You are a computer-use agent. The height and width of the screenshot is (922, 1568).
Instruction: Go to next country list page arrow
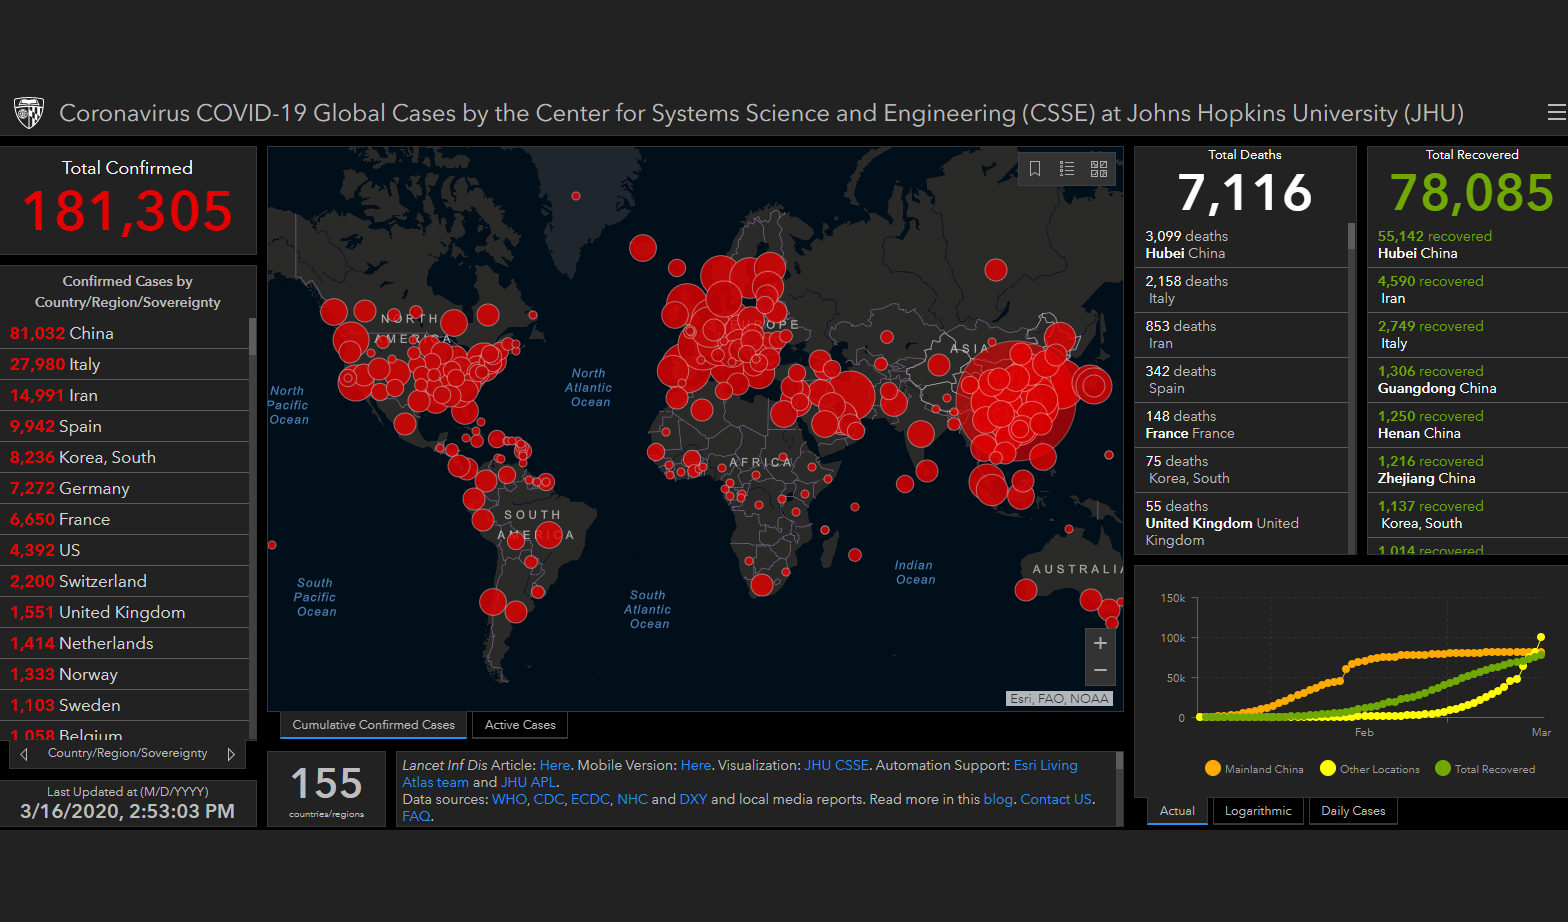point(231,754)
